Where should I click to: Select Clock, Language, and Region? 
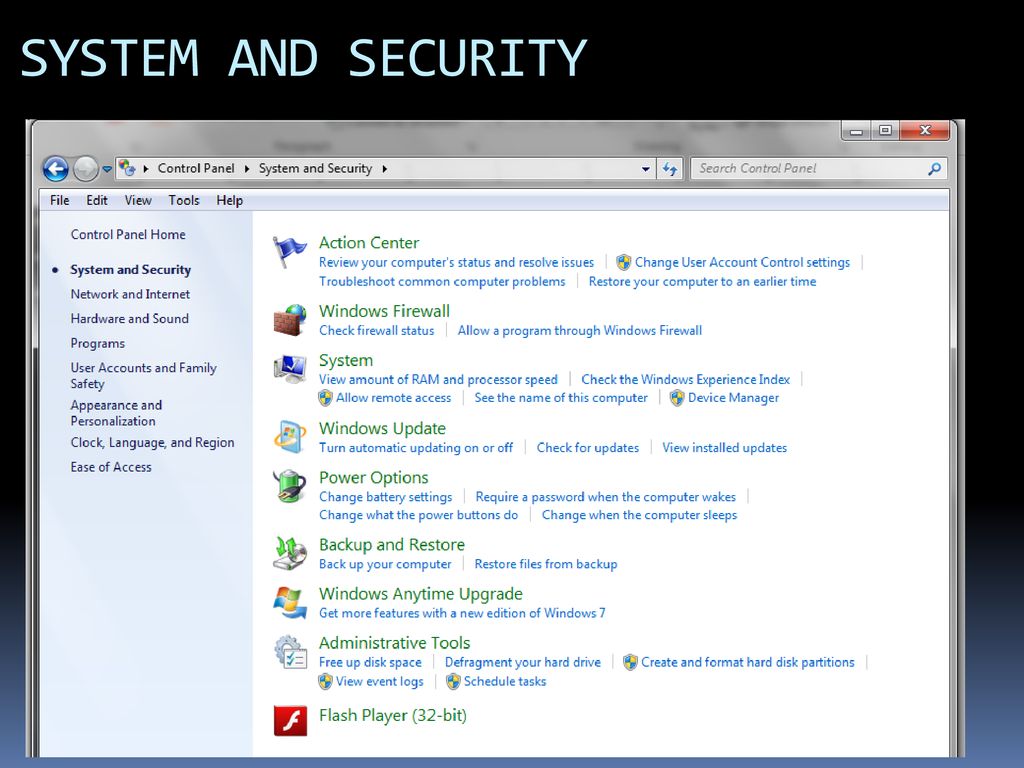(152, 443)
